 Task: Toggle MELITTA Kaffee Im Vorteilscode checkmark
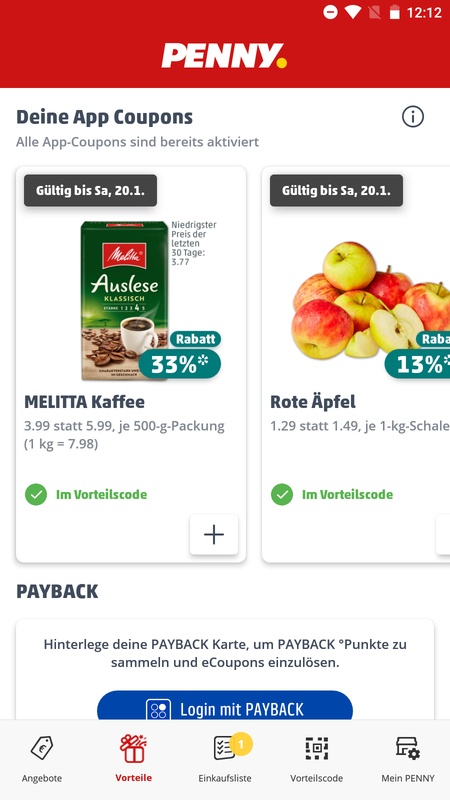click(36, 494)
